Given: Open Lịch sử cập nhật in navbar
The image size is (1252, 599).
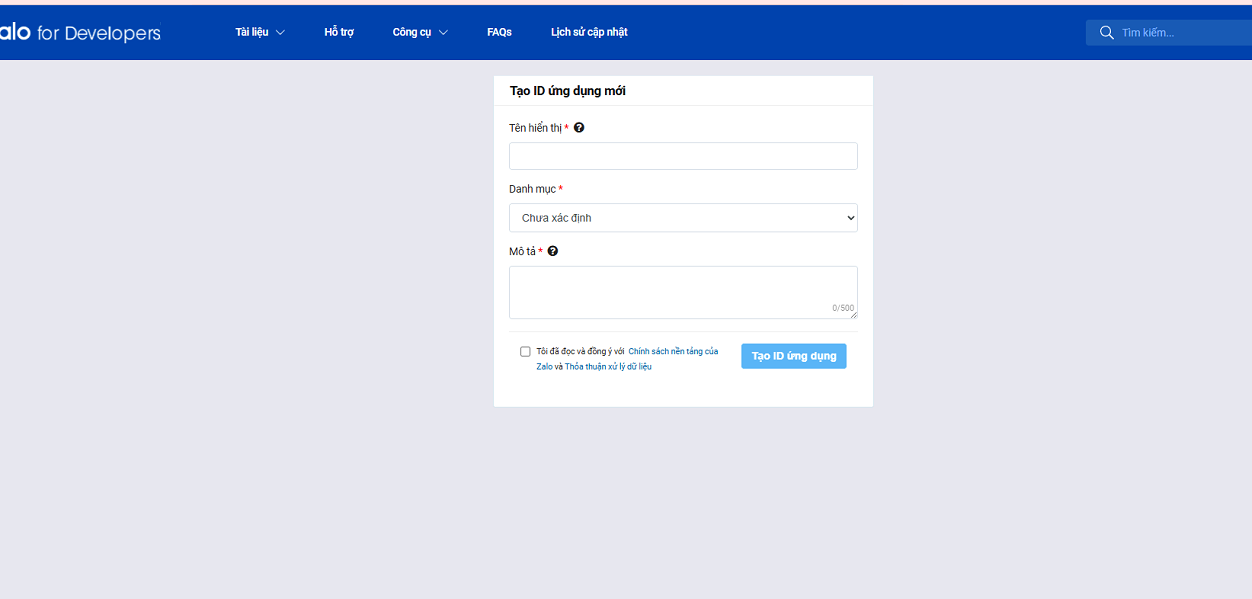Looking at the screenshot, I should [589, 32].
